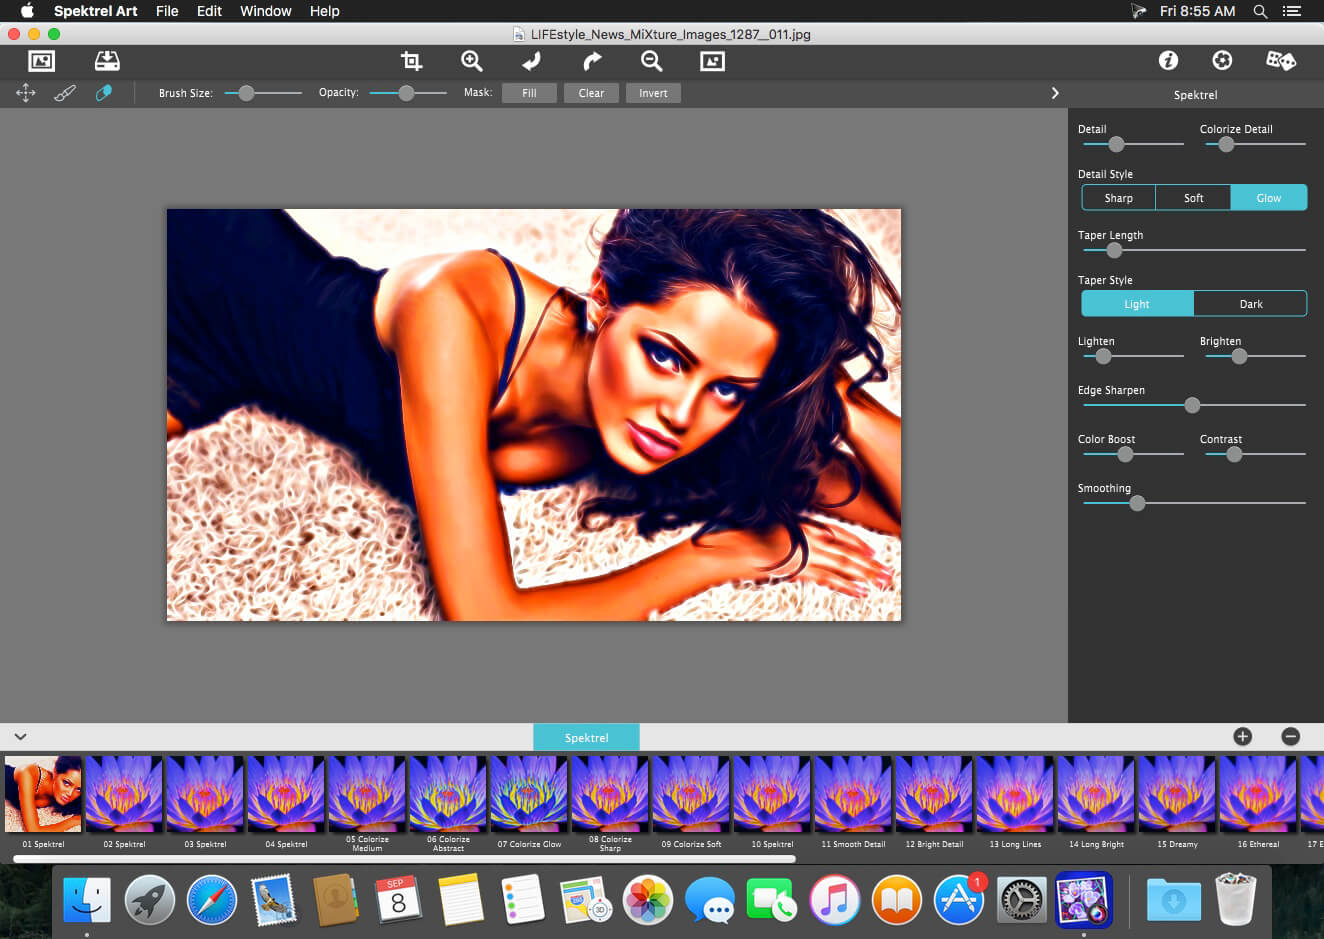1324x939 pixels.
Task: Click the Edge Sharpen slider handle
Action: click(1192, 405)
